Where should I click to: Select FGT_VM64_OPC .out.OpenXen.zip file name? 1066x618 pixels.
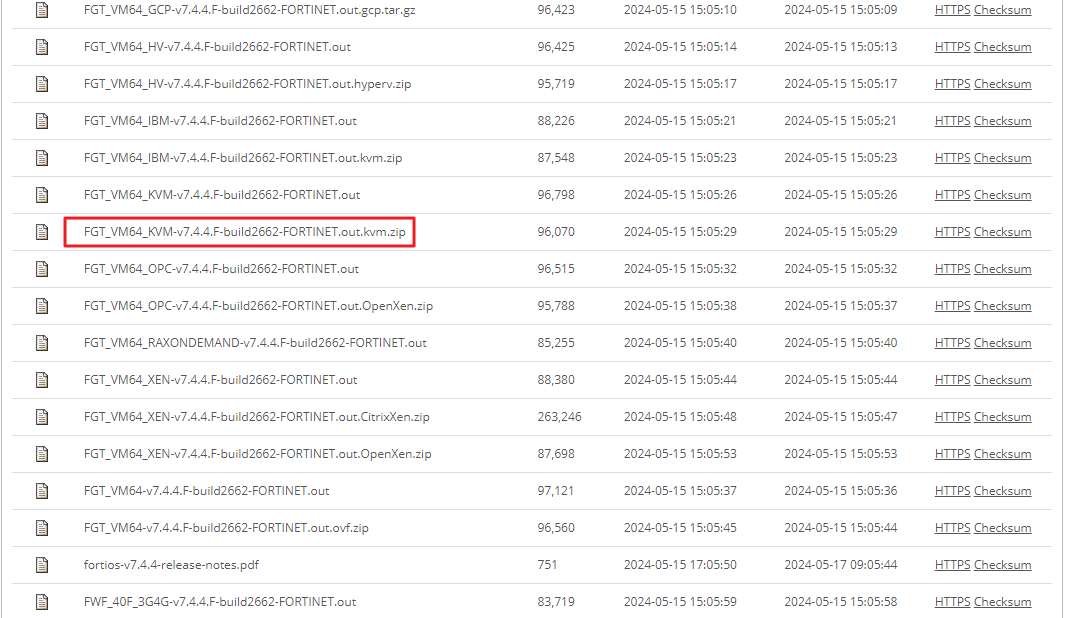(258, 306)
